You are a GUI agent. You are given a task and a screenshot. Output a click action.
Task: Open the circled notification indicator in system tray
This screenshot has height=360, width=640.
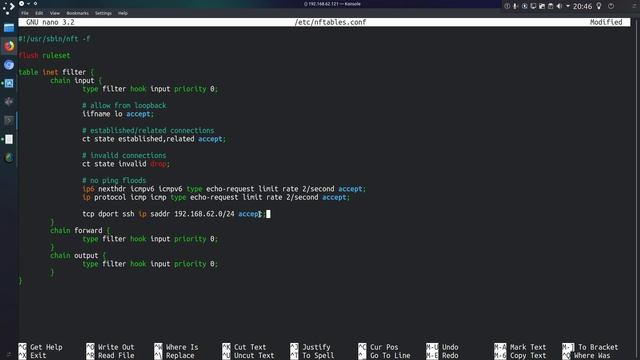[507, 6]
